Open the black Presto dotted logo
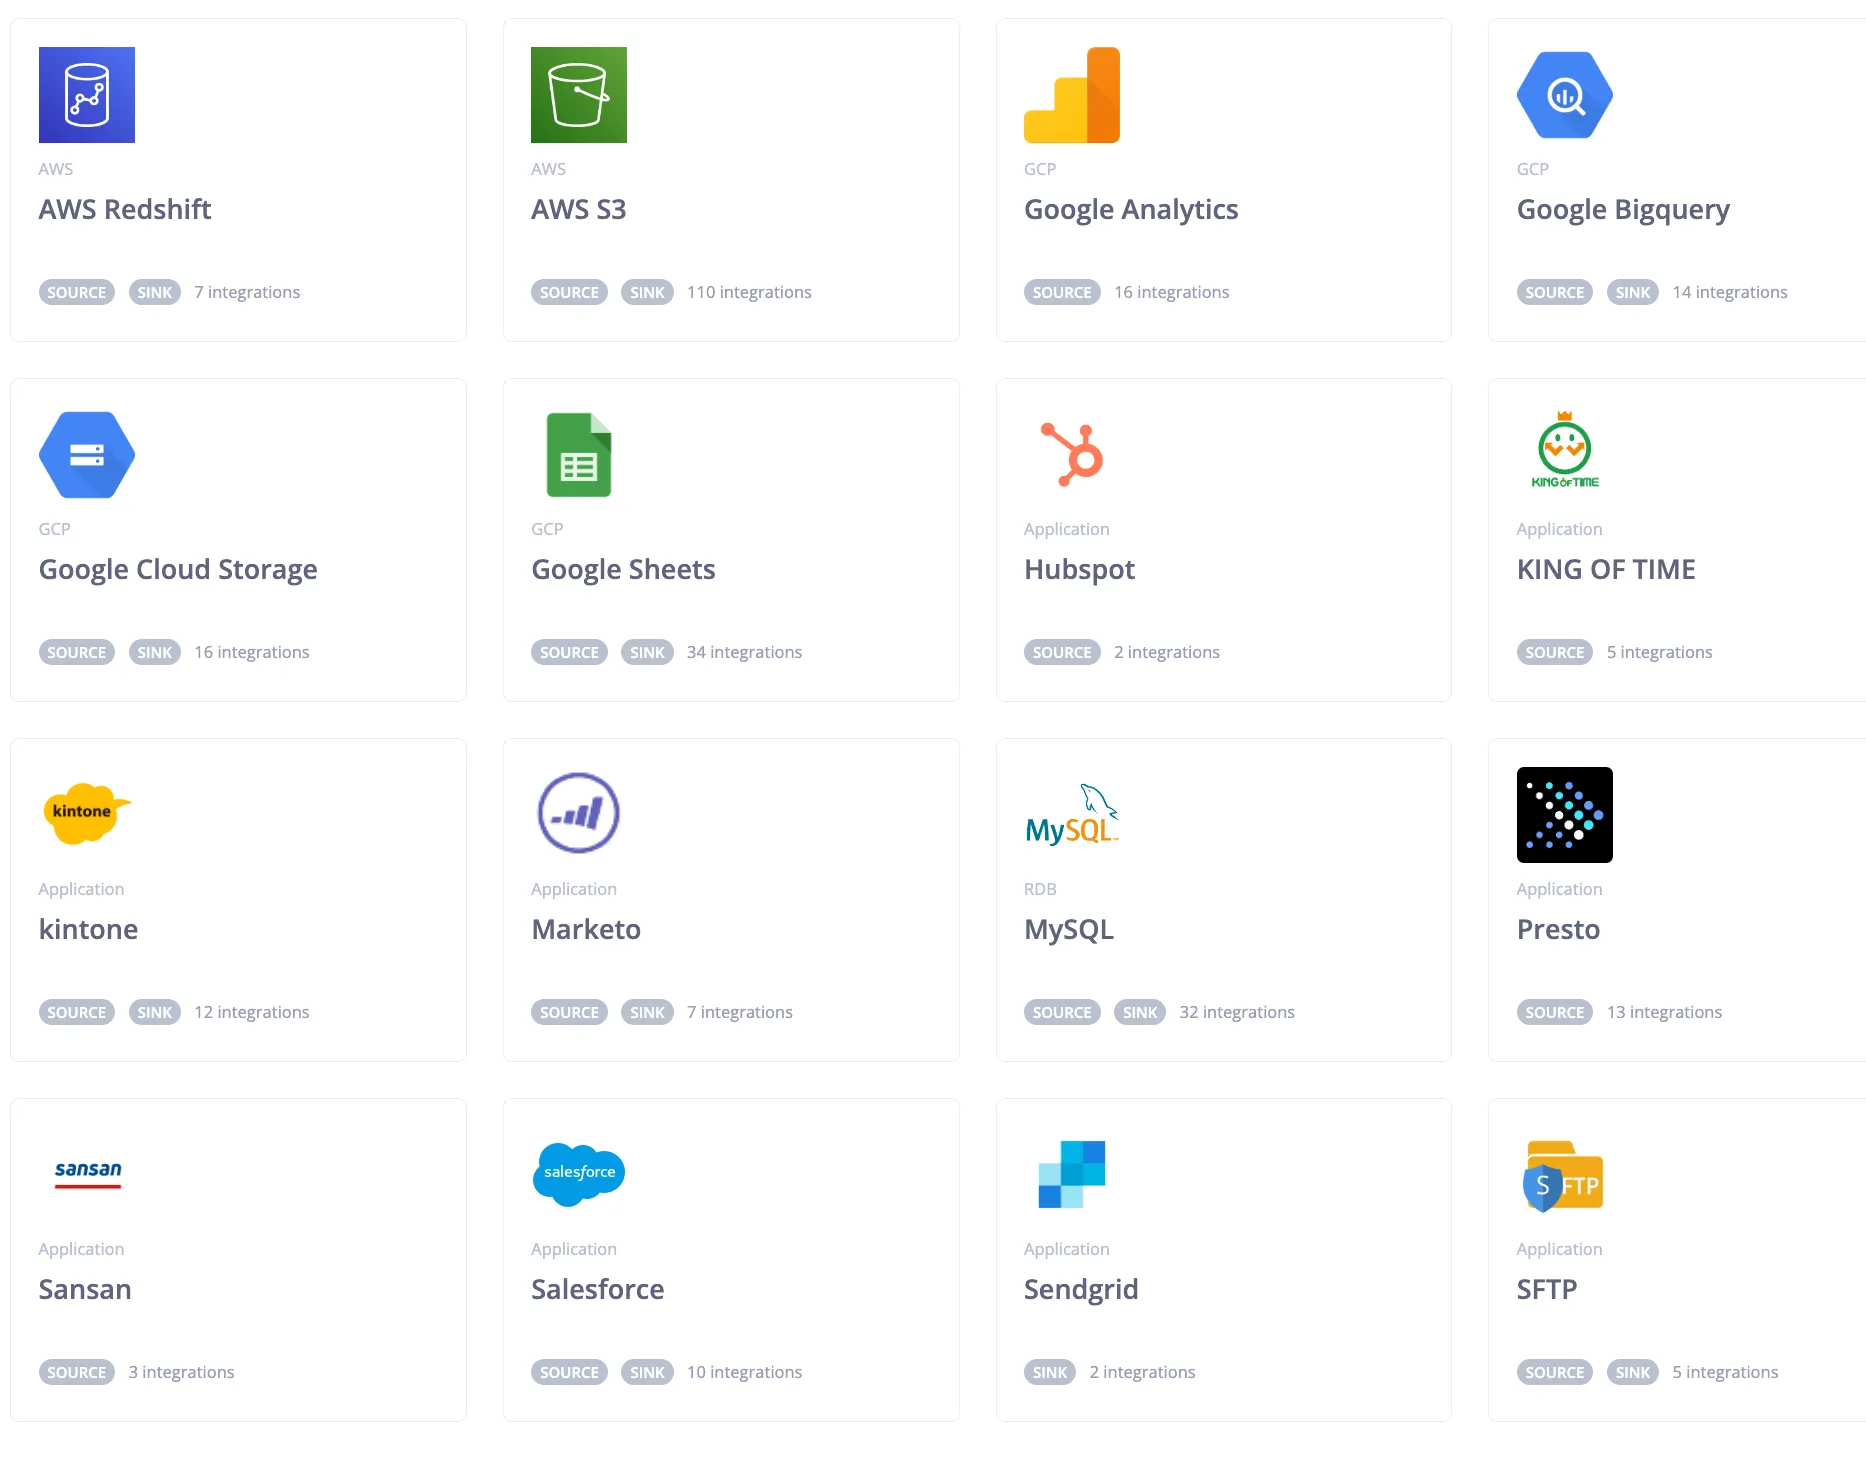This screenshot has height=1458, width=1866. click(1564, 815)
